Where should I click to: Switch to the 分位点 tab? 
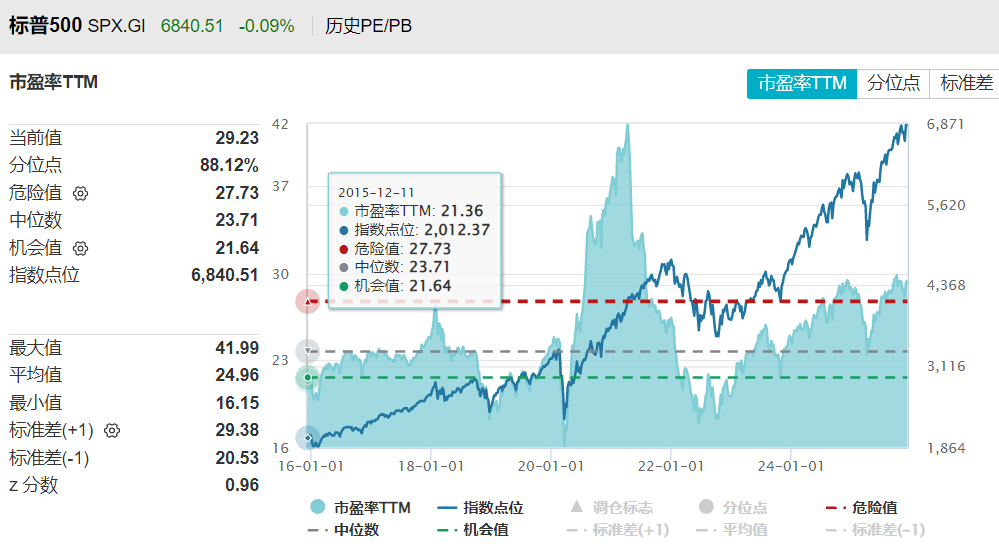893,83
